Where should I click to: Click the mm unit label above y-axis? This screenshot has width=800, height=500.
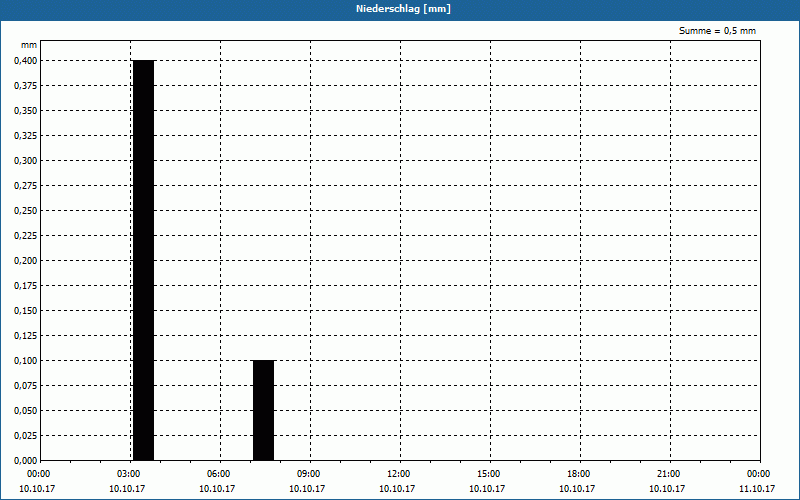click(x=29, y=45)
